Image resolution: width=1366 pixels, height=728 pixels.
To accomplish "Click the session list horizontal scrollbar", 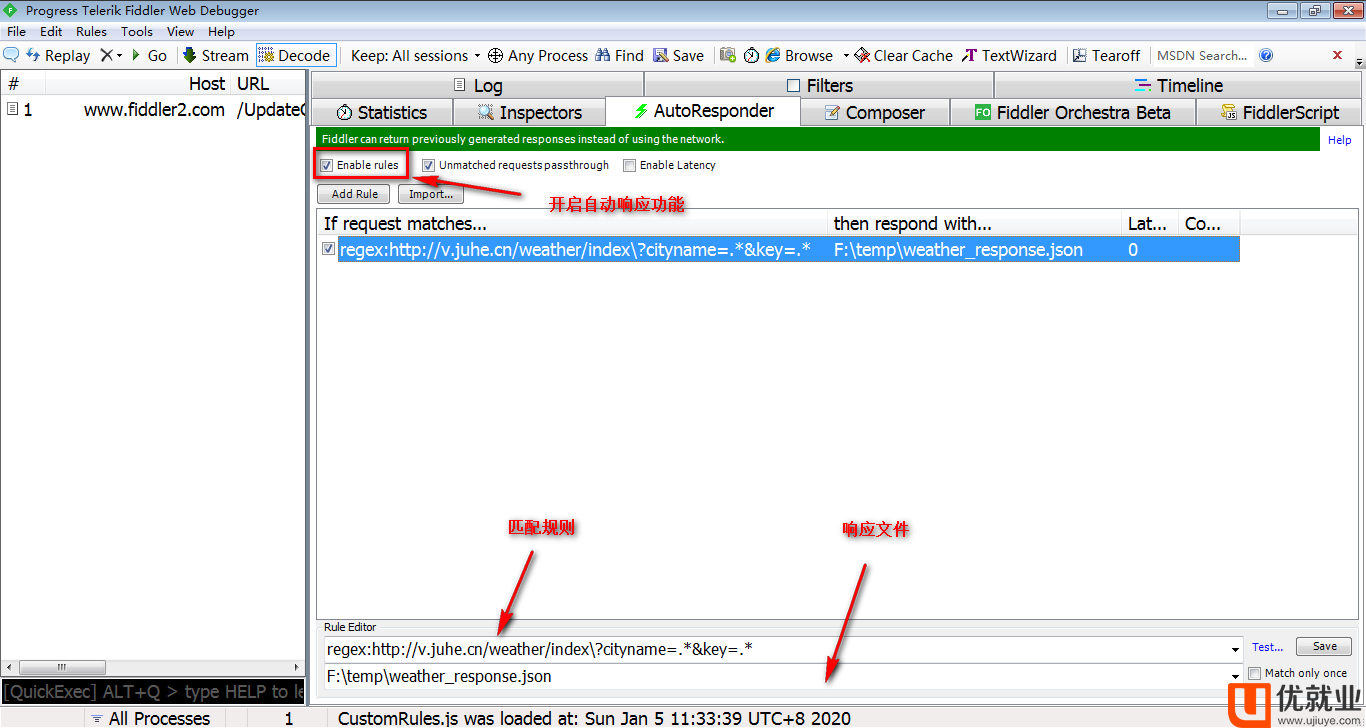I will click(x=152, y=667).
